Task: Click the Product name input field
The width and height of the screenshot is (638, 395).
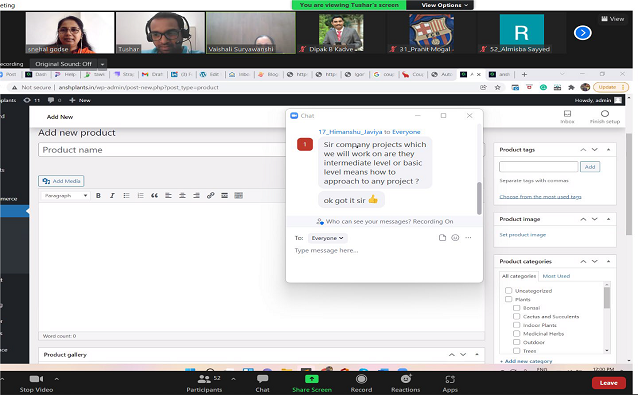Action: tap(163, 150)
